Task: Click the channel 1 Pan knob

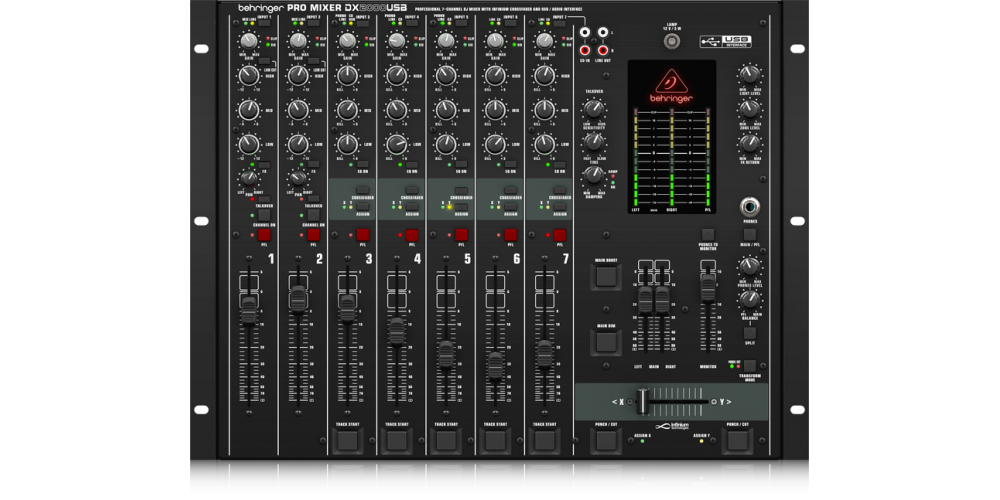Action: pyautogui.click(x=249, y=178)
